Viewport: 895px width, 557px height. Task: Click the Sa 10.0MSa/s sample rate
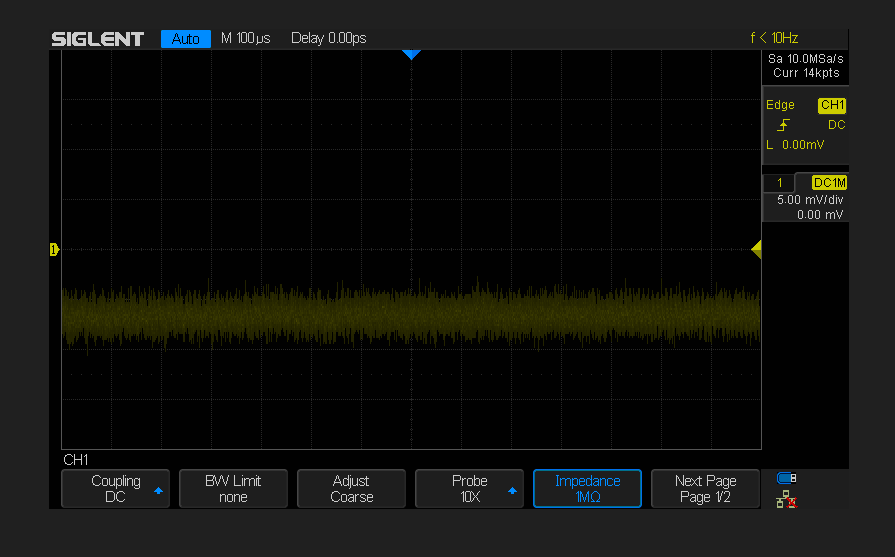805,59
